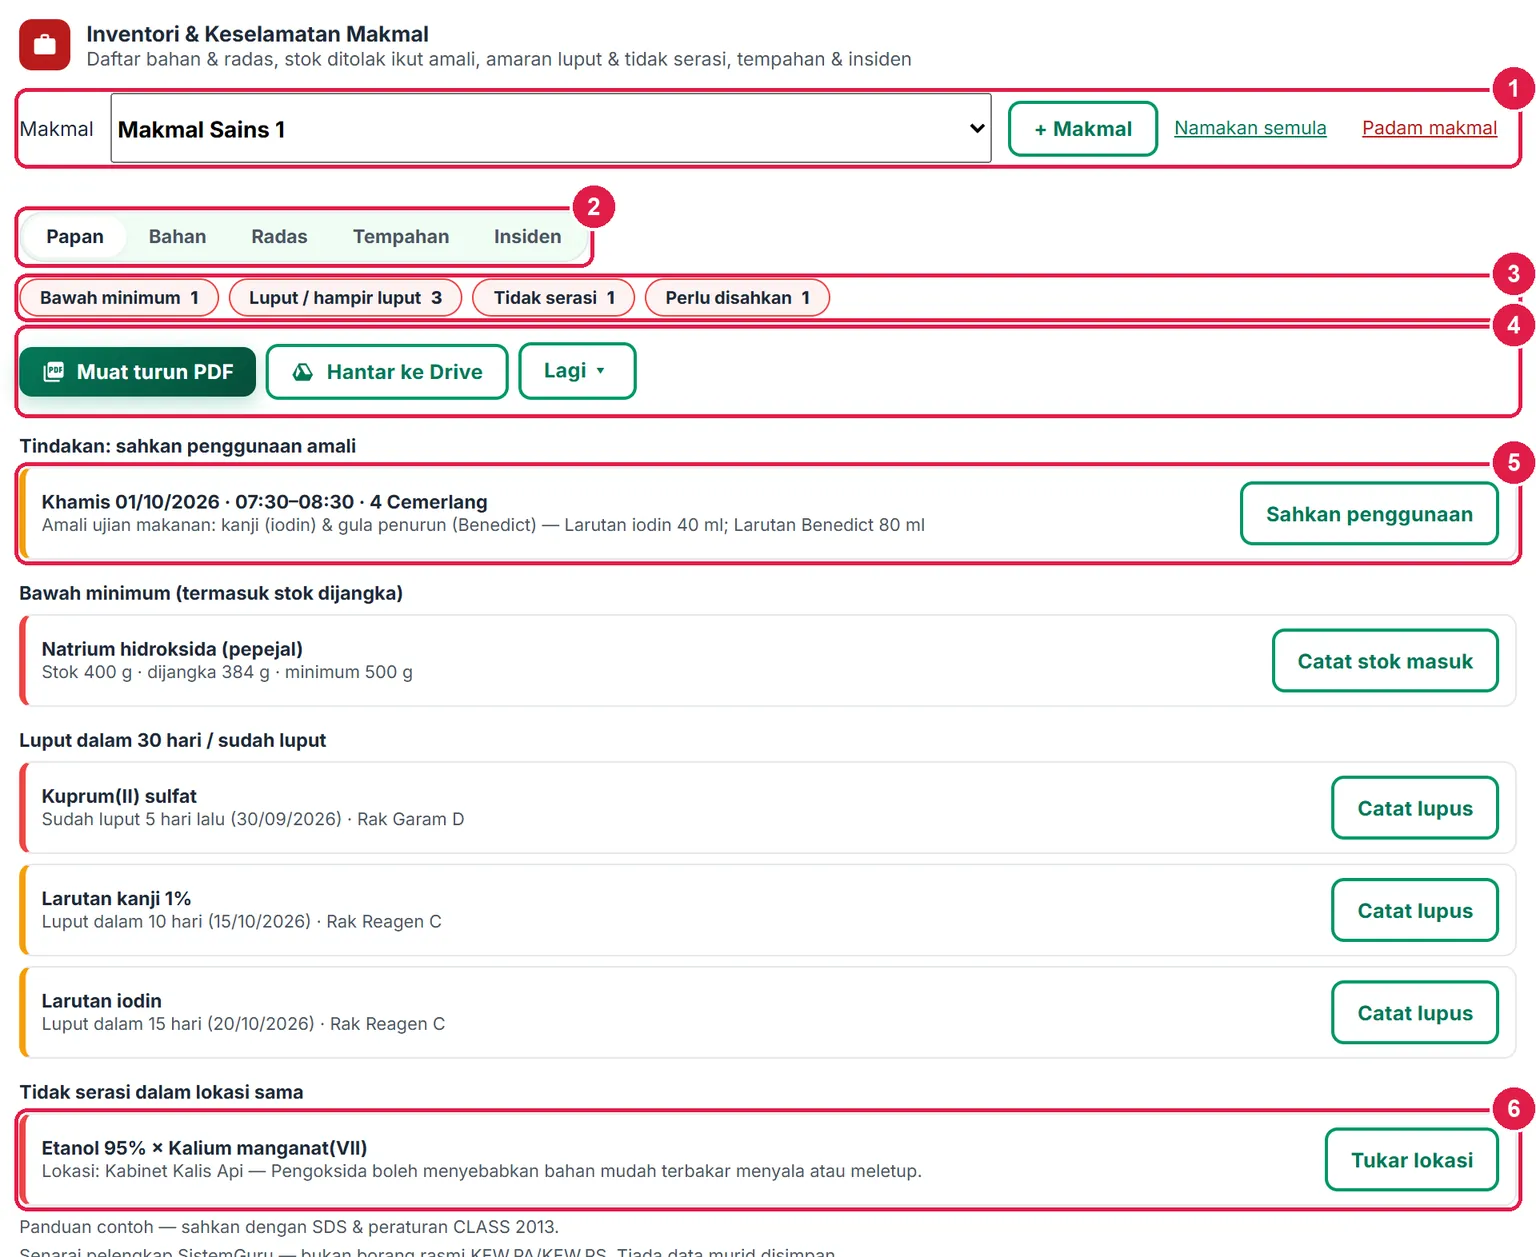Click the Luput dalam 10 hari text
Viewport: 1536px width, 1257px height.
(241, 921)
